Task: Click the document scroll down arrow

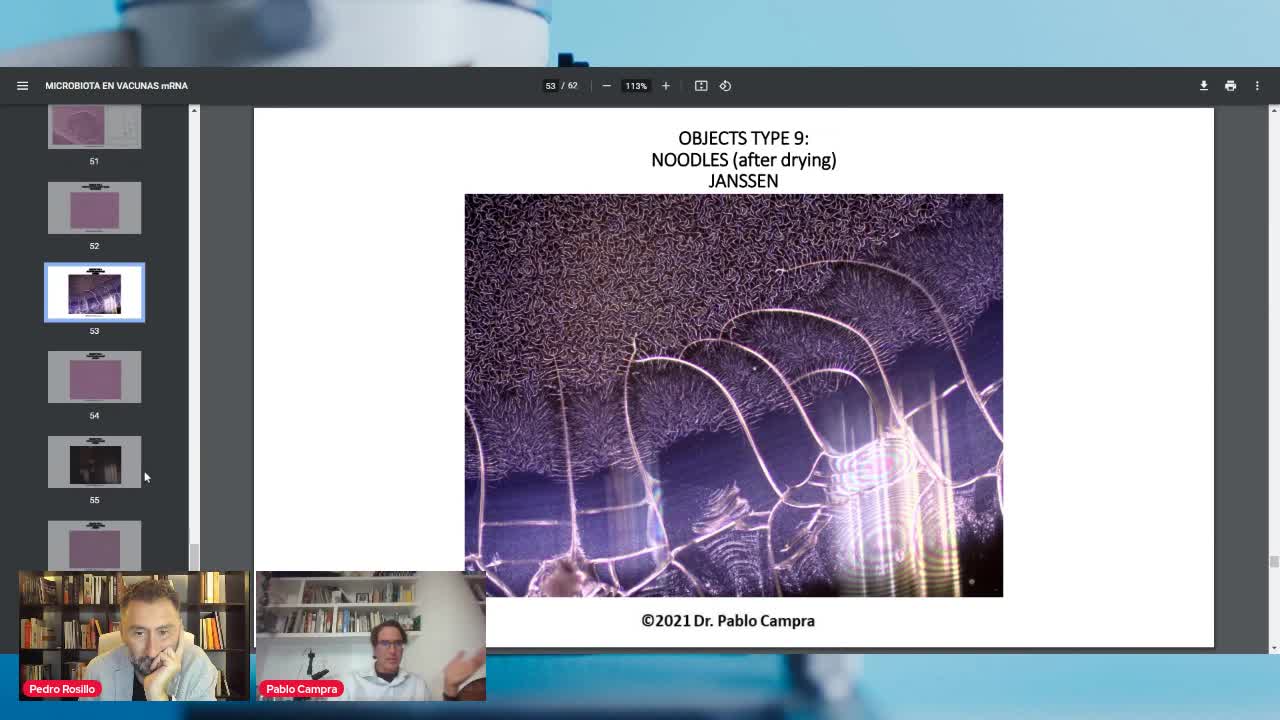Action: (x=1273, y=647)
